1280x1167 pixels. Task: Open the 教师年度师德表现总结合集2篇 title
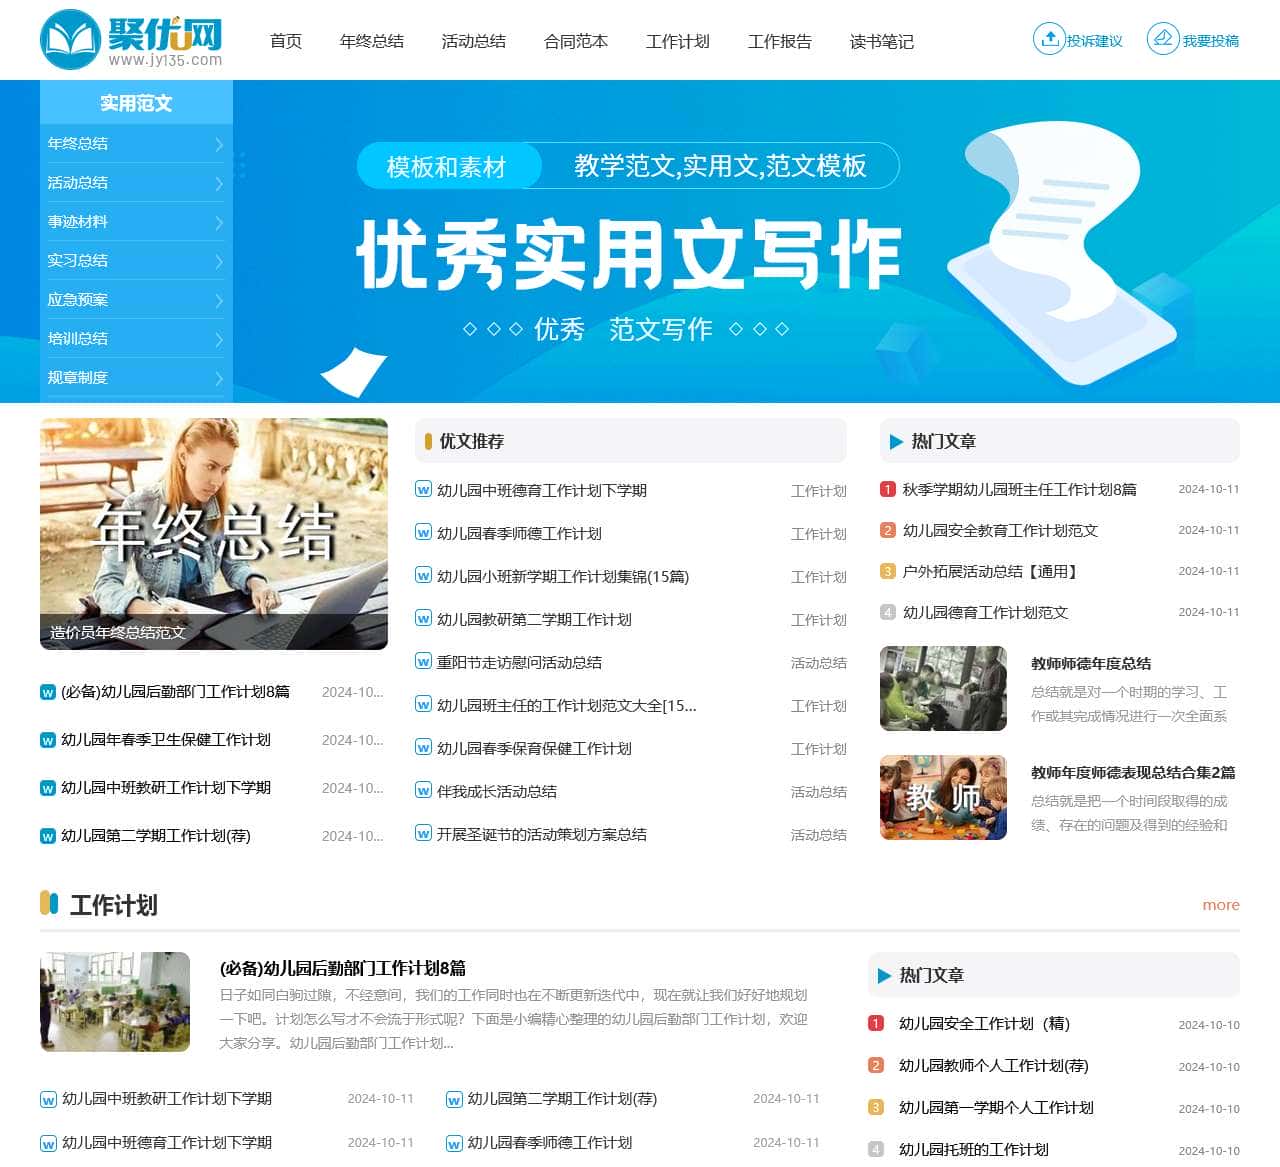(1133, 772)
